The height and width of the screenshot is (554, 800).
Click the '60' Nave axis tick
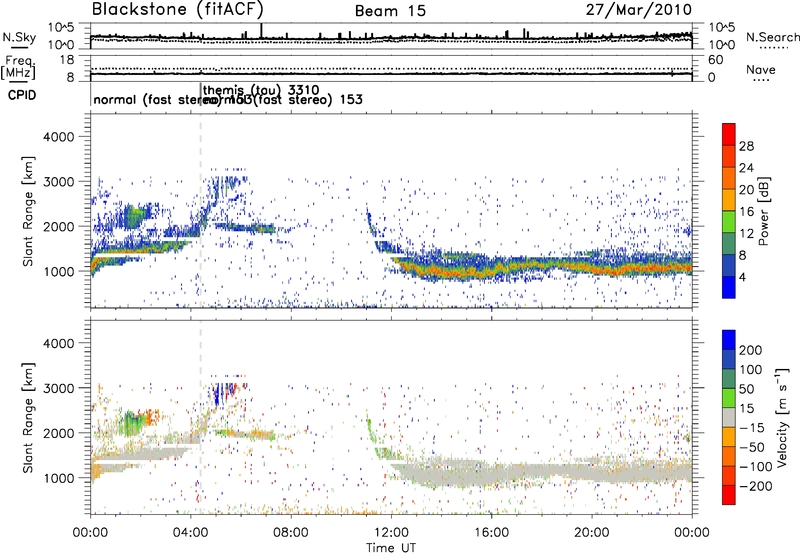click(715, 60)
